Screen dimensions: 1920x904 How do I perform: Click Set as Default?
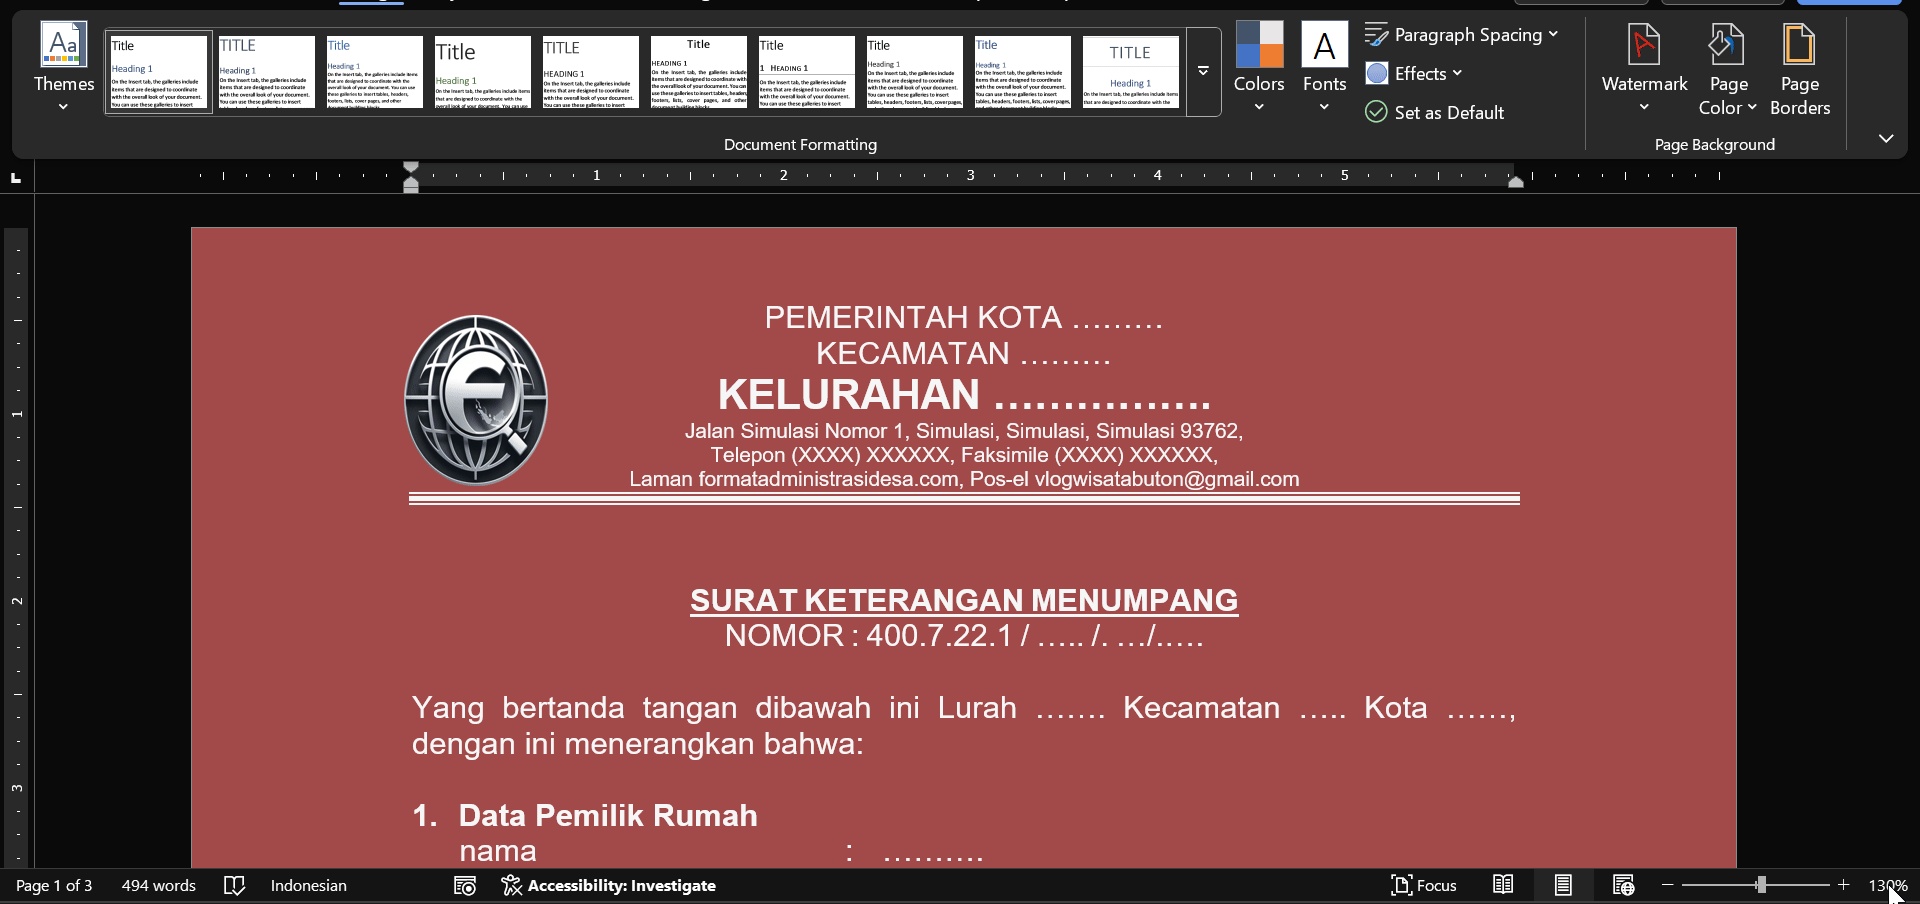pos(1436,112)
